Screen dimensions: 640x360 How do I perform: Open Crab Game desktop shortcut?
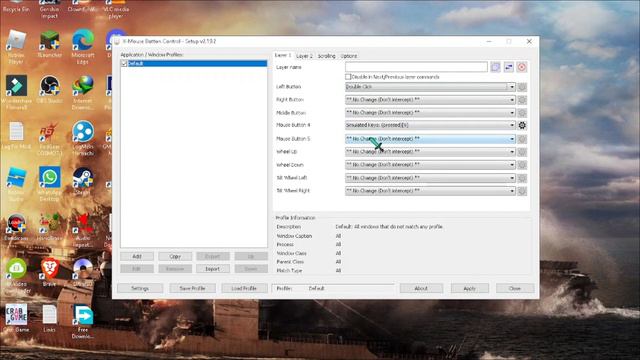pos(16,318)
